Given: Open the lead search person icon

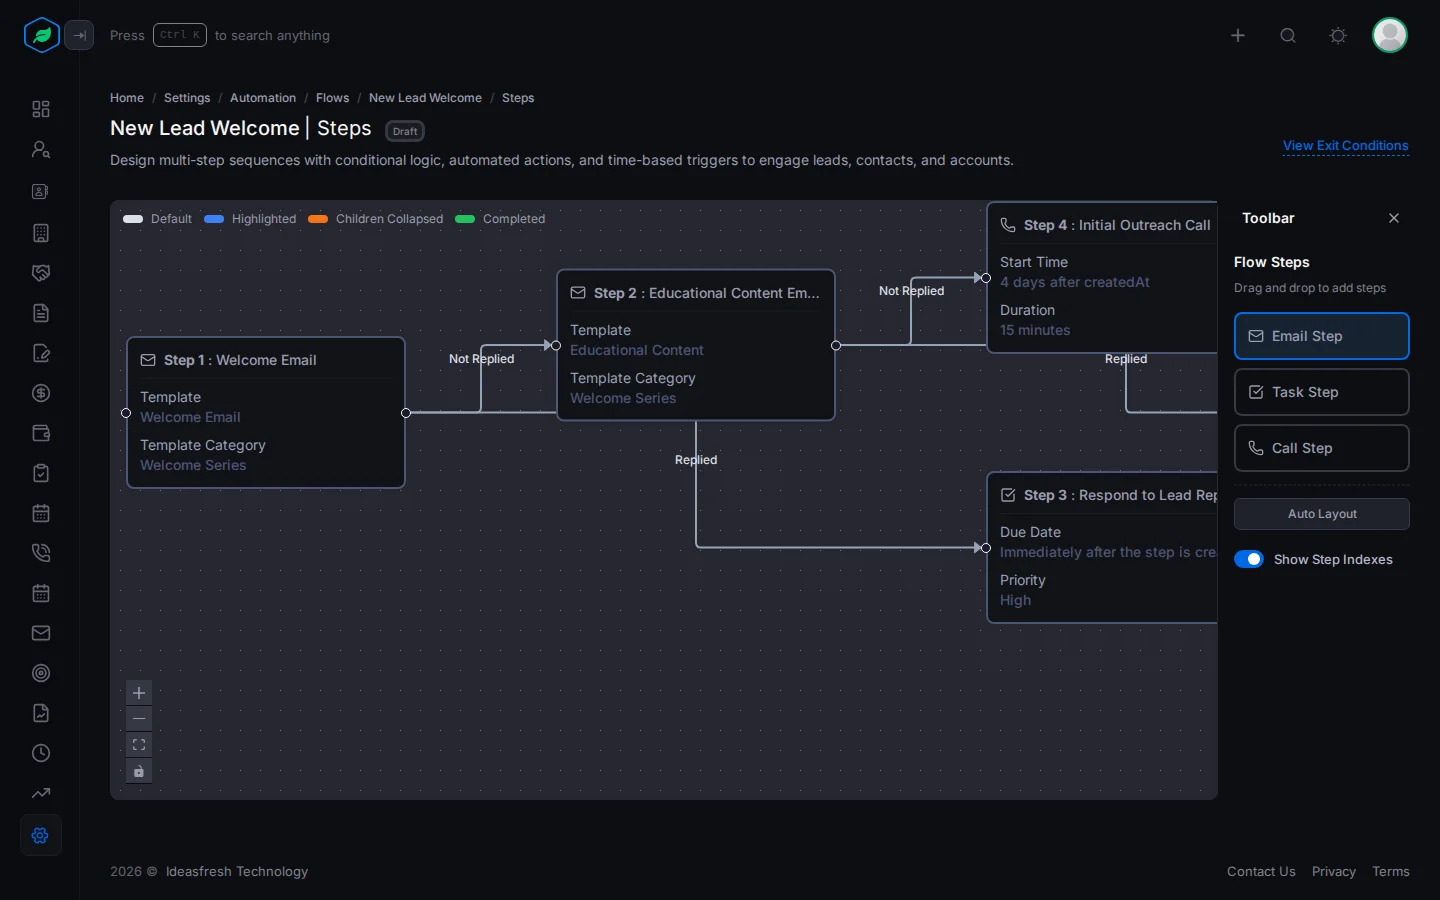Looking at the screenshot, I should [x=41, y=149].
